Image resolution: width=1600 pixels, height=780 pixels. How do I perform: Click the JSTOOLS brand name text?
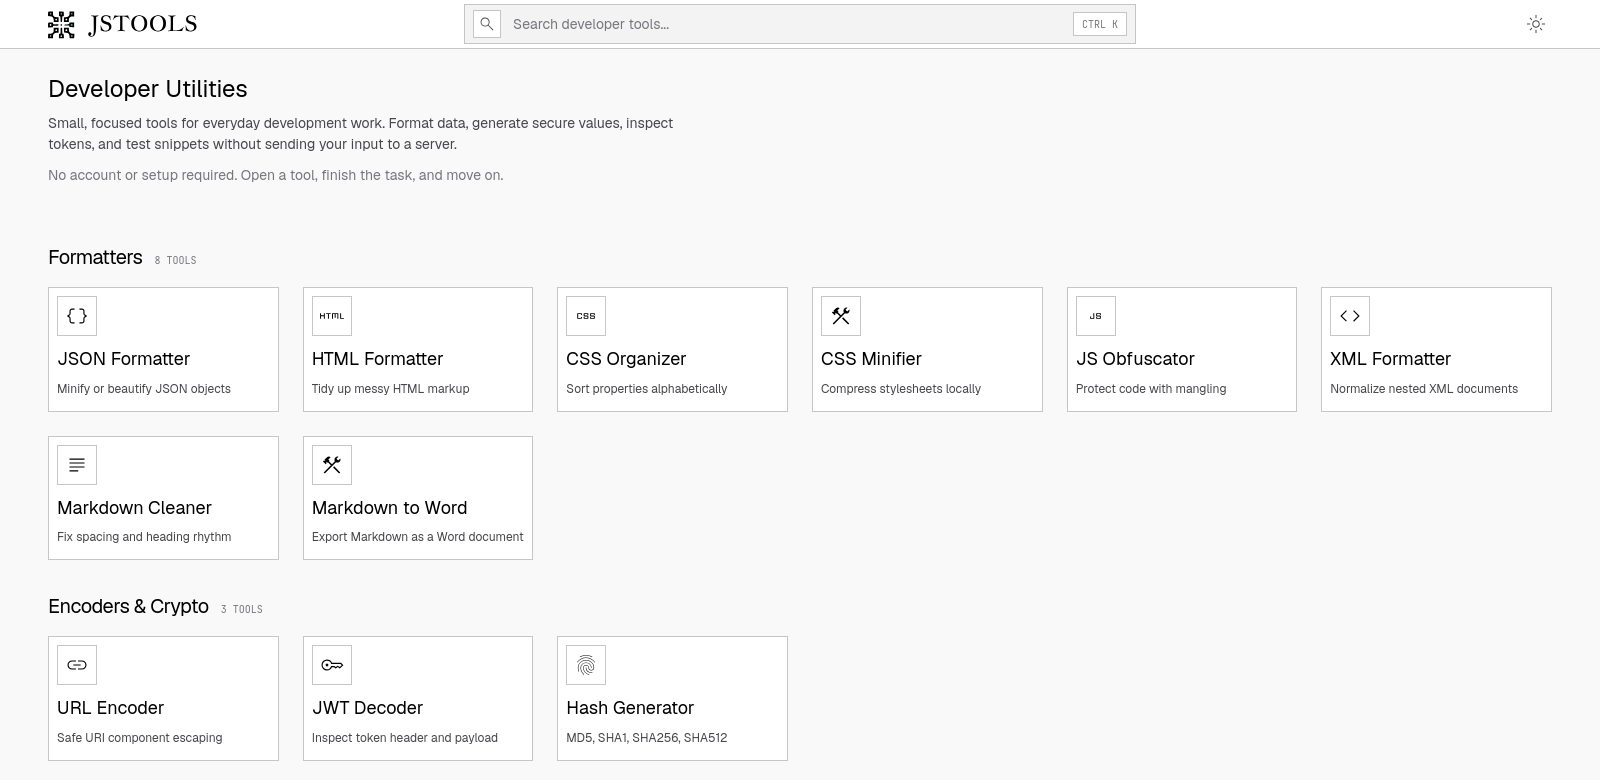point(143,24)
